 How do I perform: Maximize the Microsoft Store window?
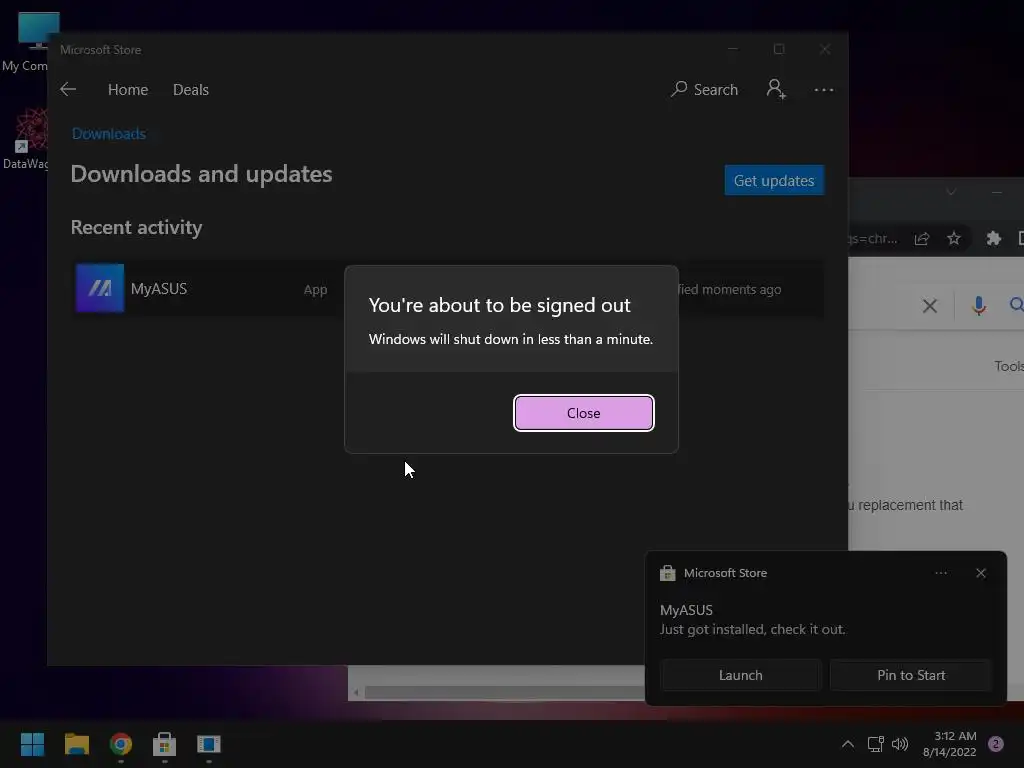(x=778, y=50)
